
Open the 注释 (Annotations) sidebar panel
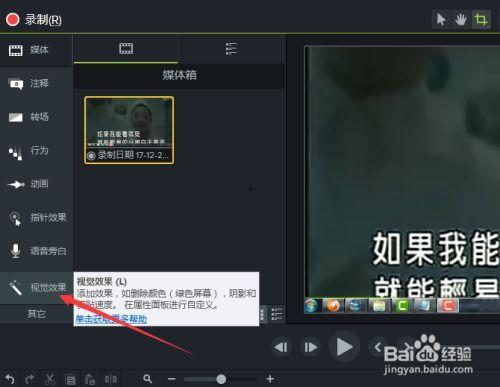point(36,83)
